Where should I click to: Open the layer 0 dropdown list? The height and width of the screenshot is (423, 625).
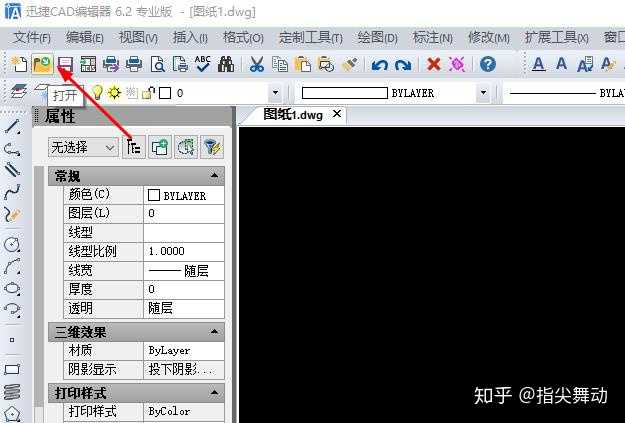coord(275,93)
